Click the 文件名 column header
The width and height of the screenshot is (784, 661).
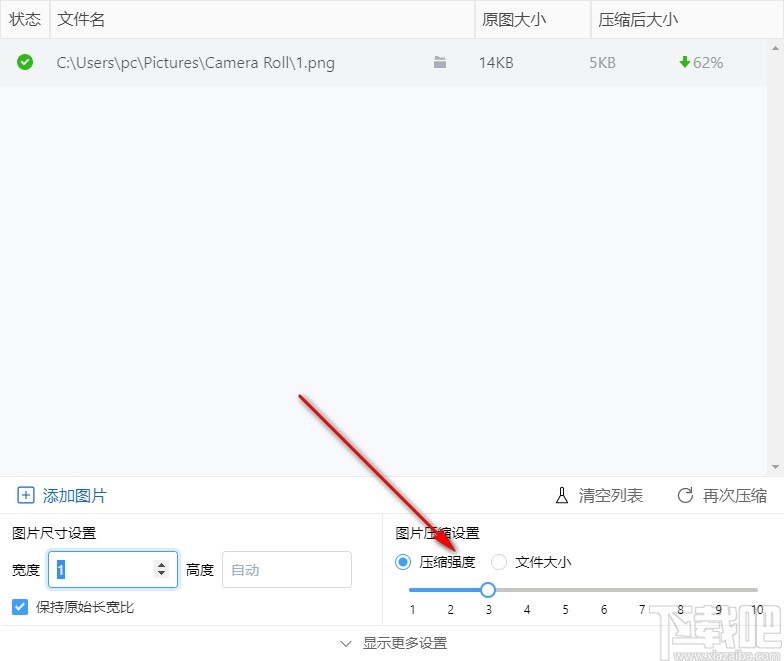pos(262,19)
